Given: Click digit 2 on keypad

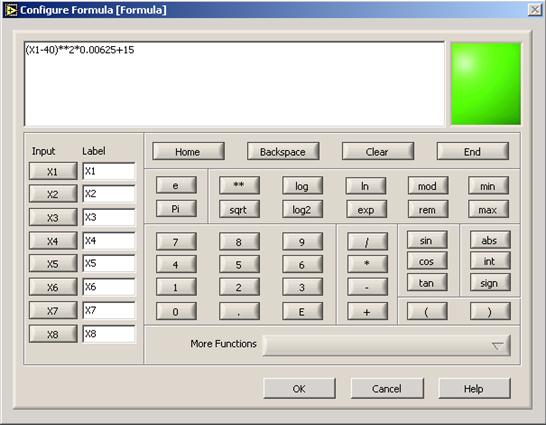Looking at the screenshot, I should pos(239,287).
